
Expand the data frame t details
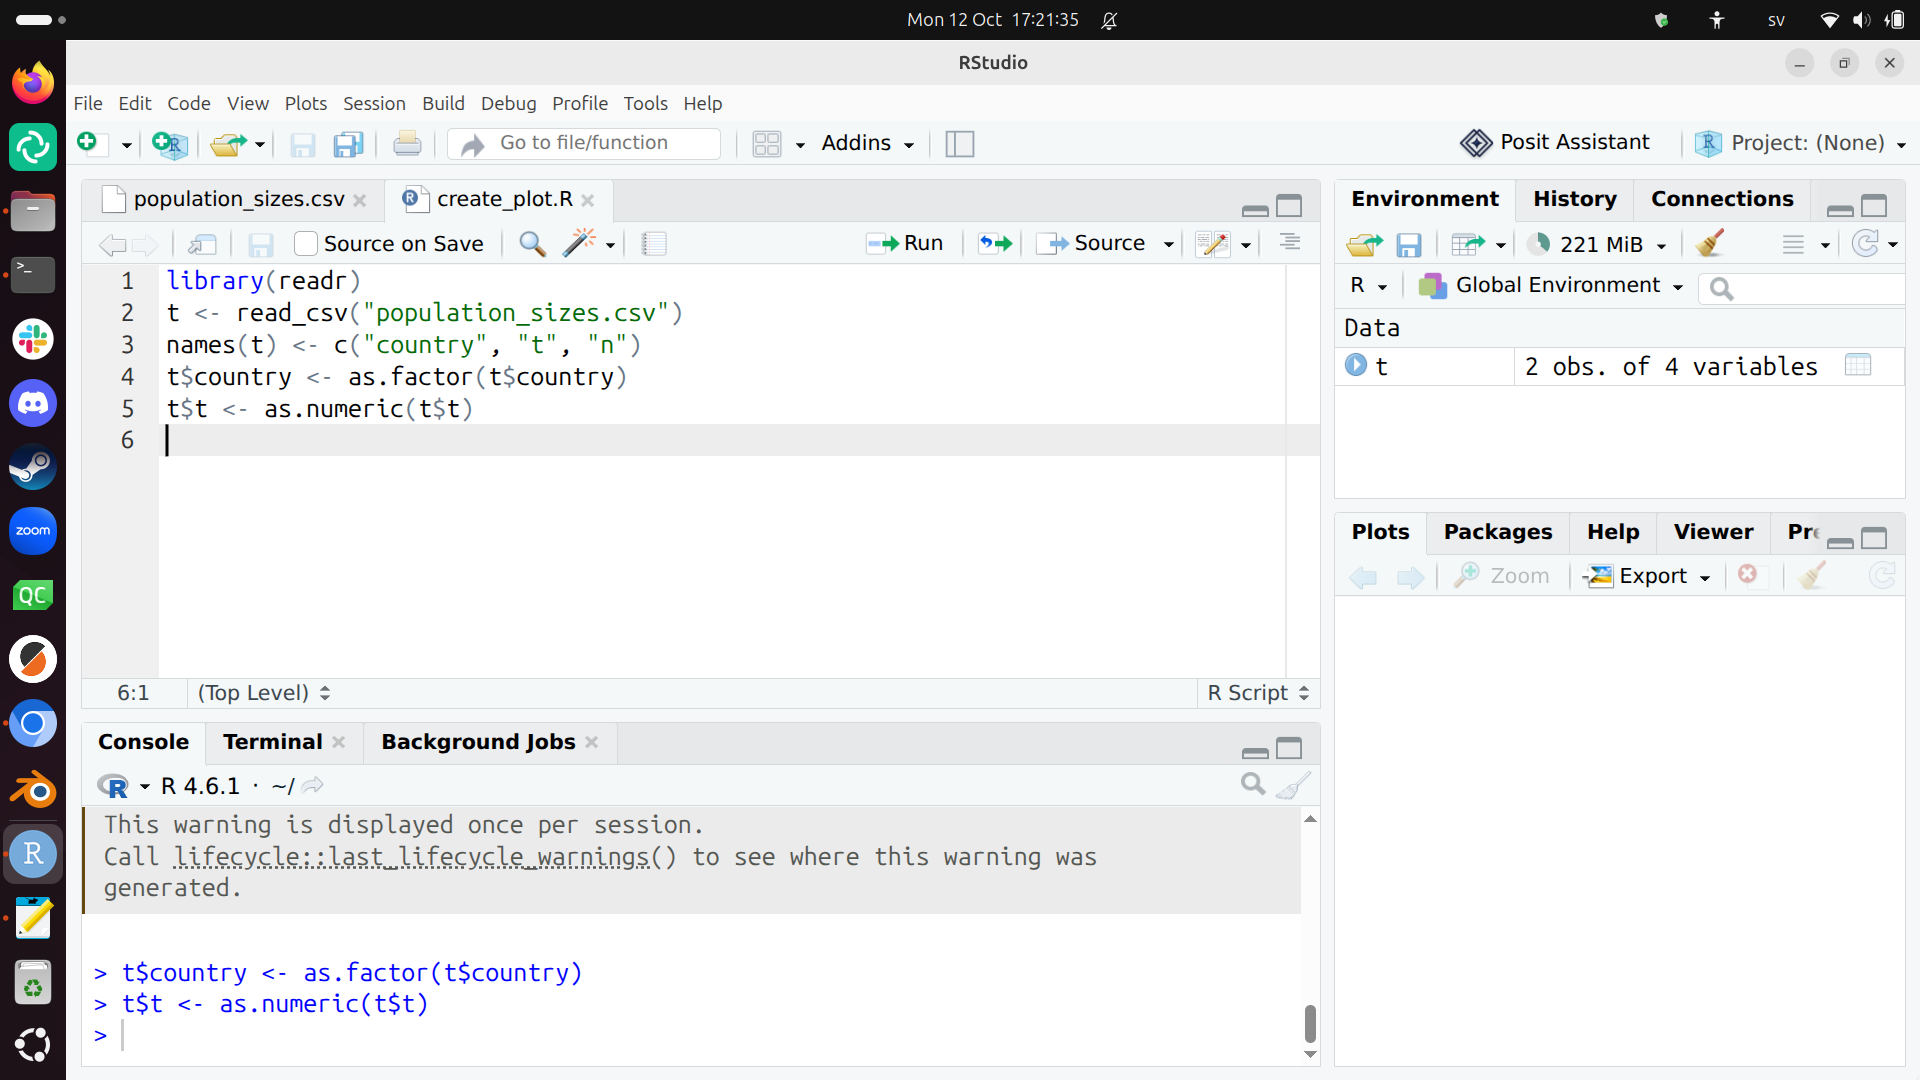point(1356,366)
